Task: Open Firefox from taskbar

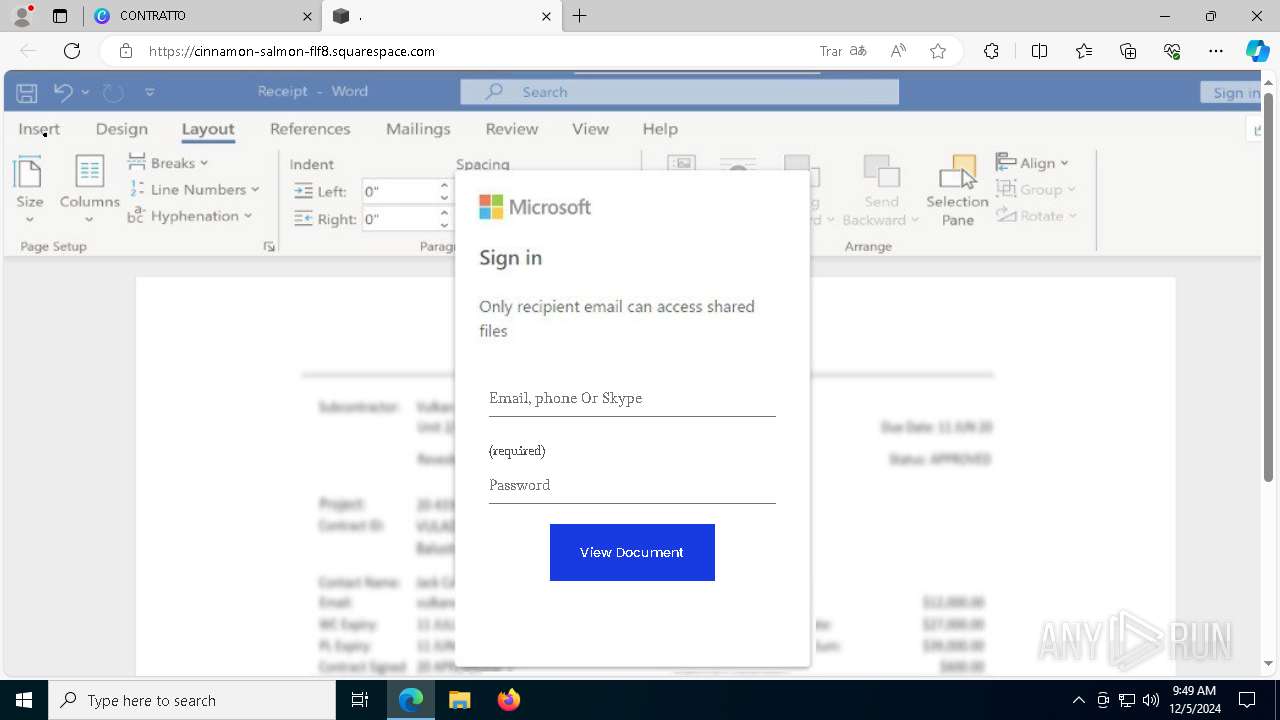Action: point(508,700)
